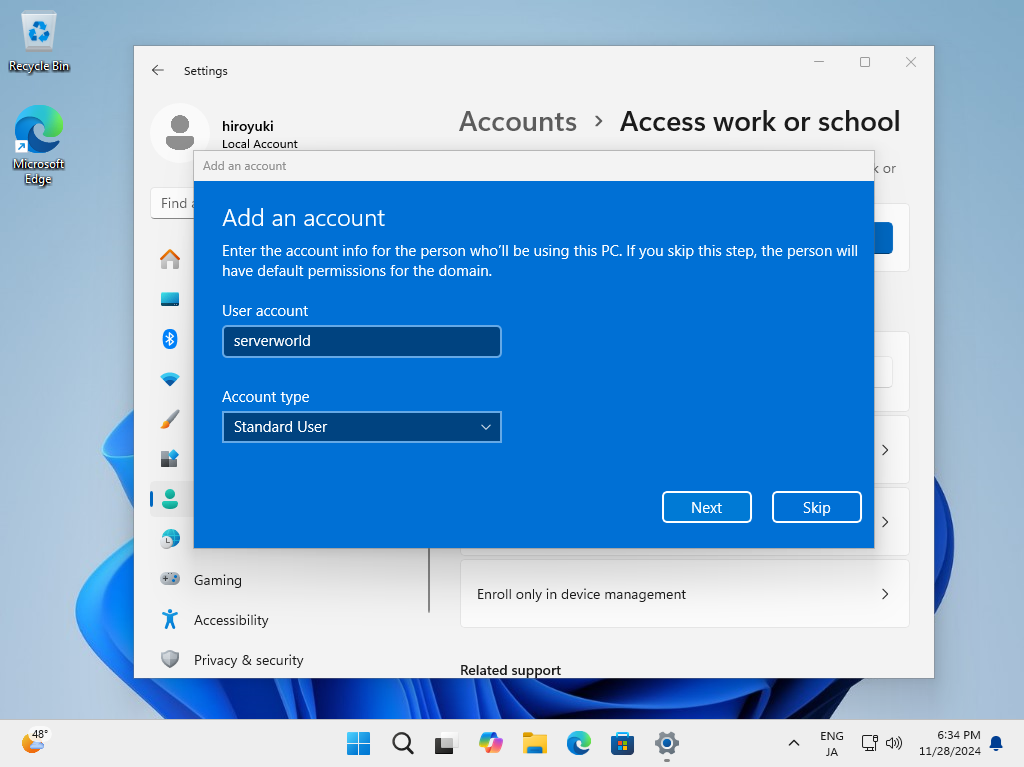Image resolution: width=1024 pixels, height=767 pixels.
Task: Click the Accounts person icon in sidebar
Action: coord(170,499)
